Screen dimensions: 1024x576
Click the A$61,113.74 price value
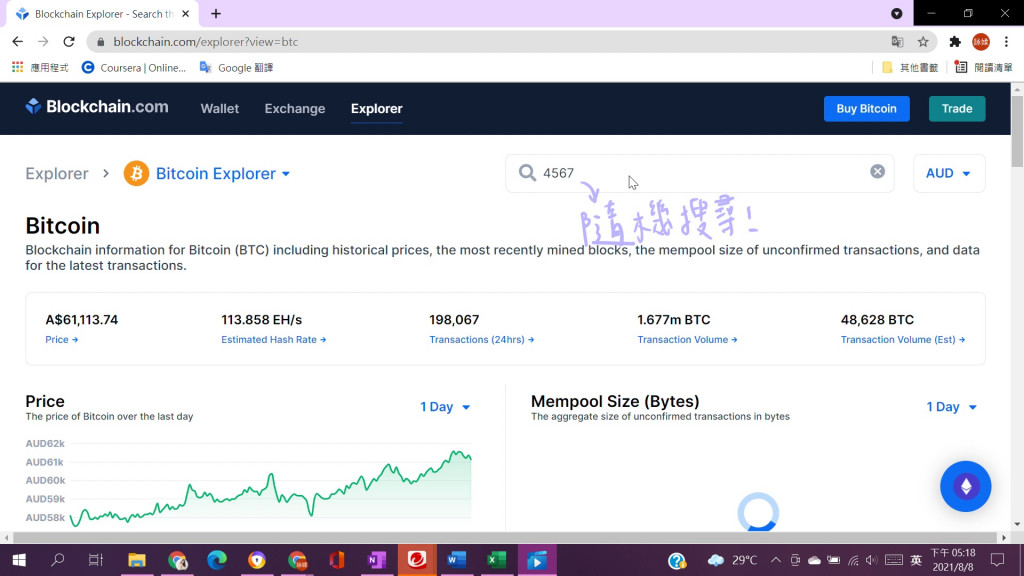pyautogui.click(x=82, y=320)
